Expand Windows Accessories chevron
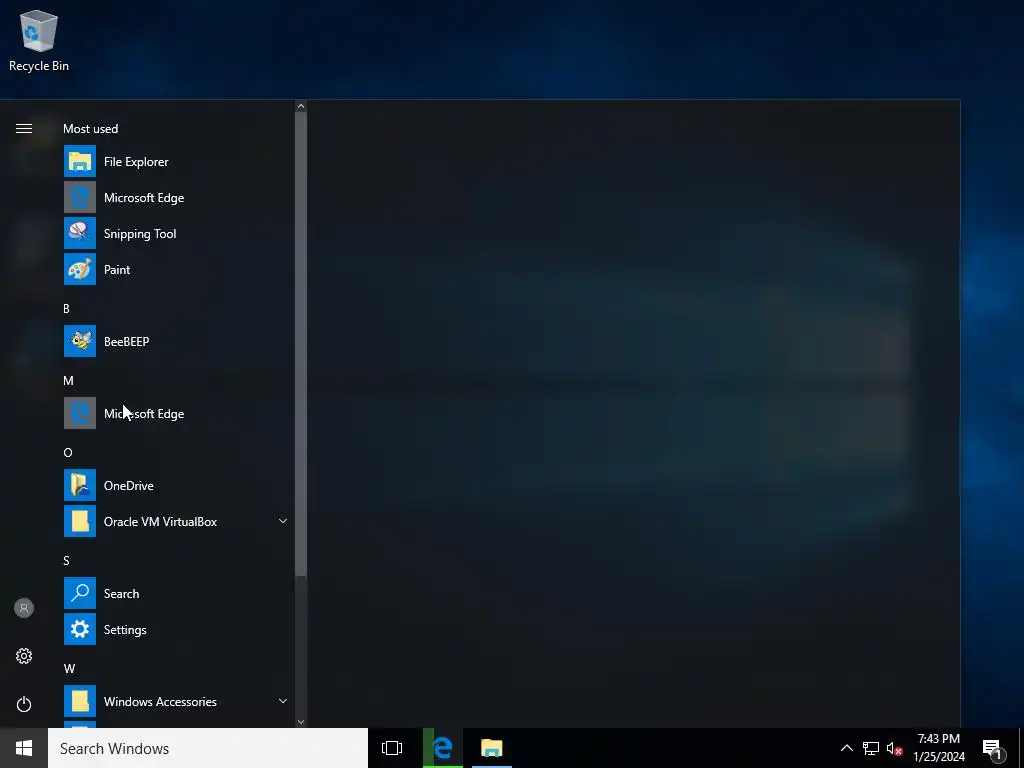The height and width of the screenshot is (768, 1024). (x=283, y=701)
